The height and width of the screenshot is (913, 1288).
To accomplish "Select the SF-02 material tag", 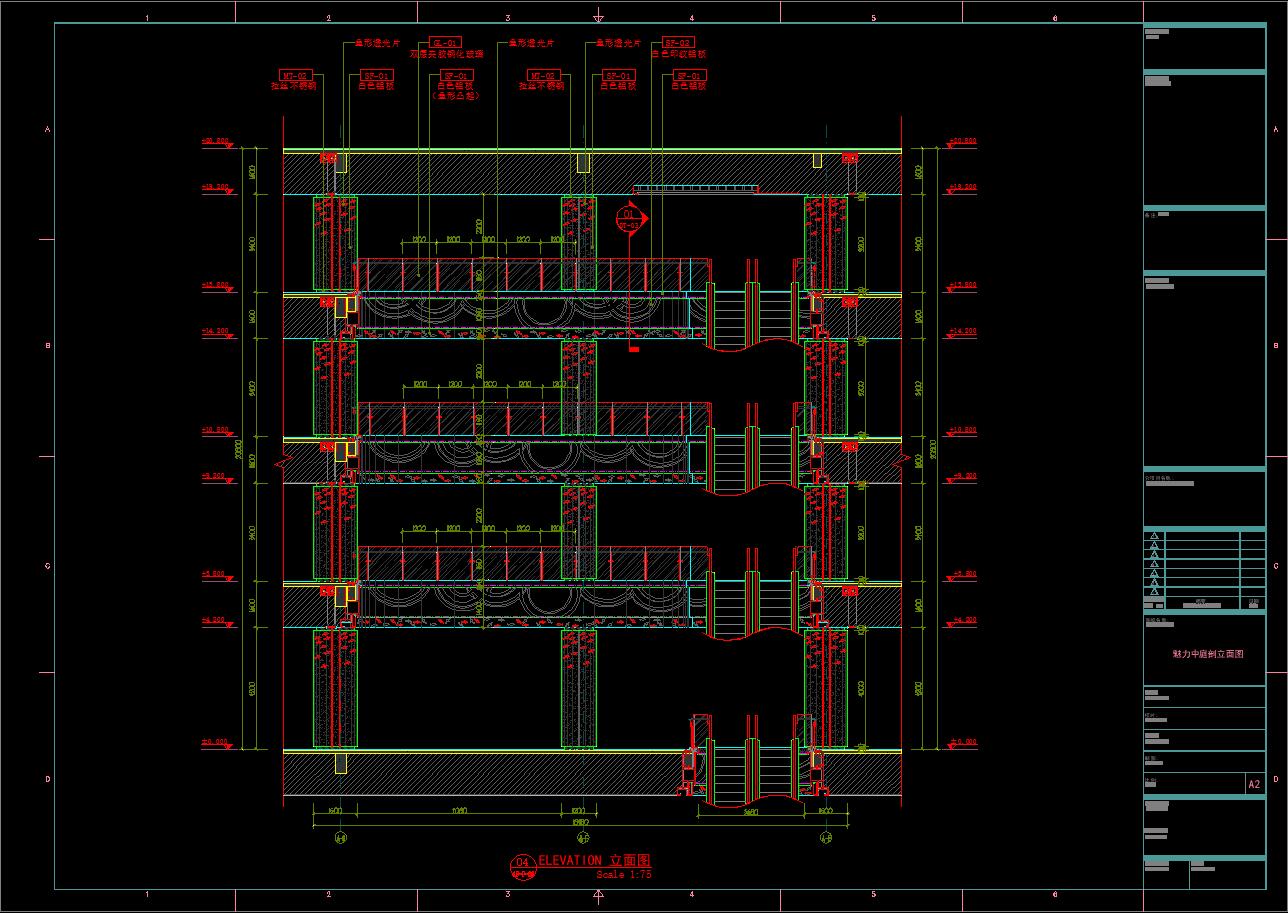I will [678, 43].
